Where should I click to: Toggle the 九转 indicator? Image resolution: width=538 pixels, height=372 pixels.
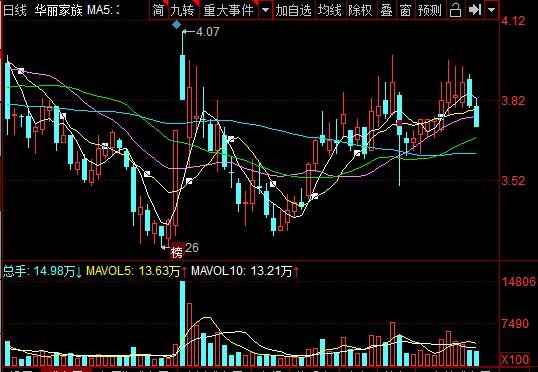click(183, 10)
